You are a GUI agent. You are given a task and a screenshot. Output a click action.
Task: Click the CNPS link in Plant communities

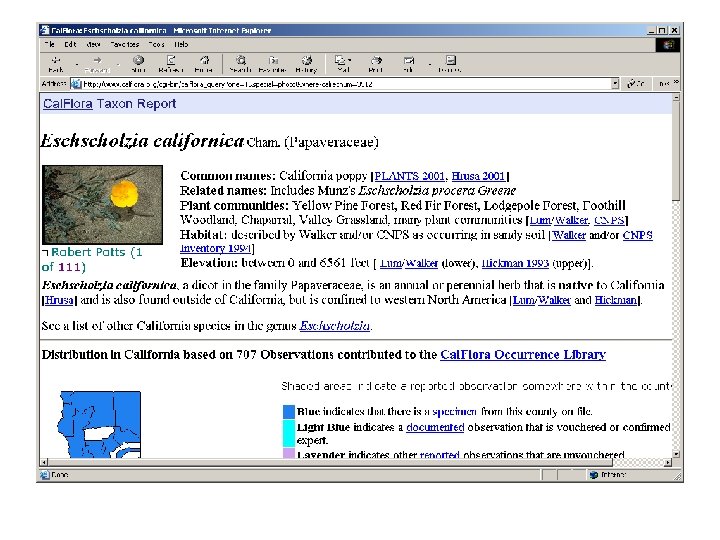pos(609,220)
